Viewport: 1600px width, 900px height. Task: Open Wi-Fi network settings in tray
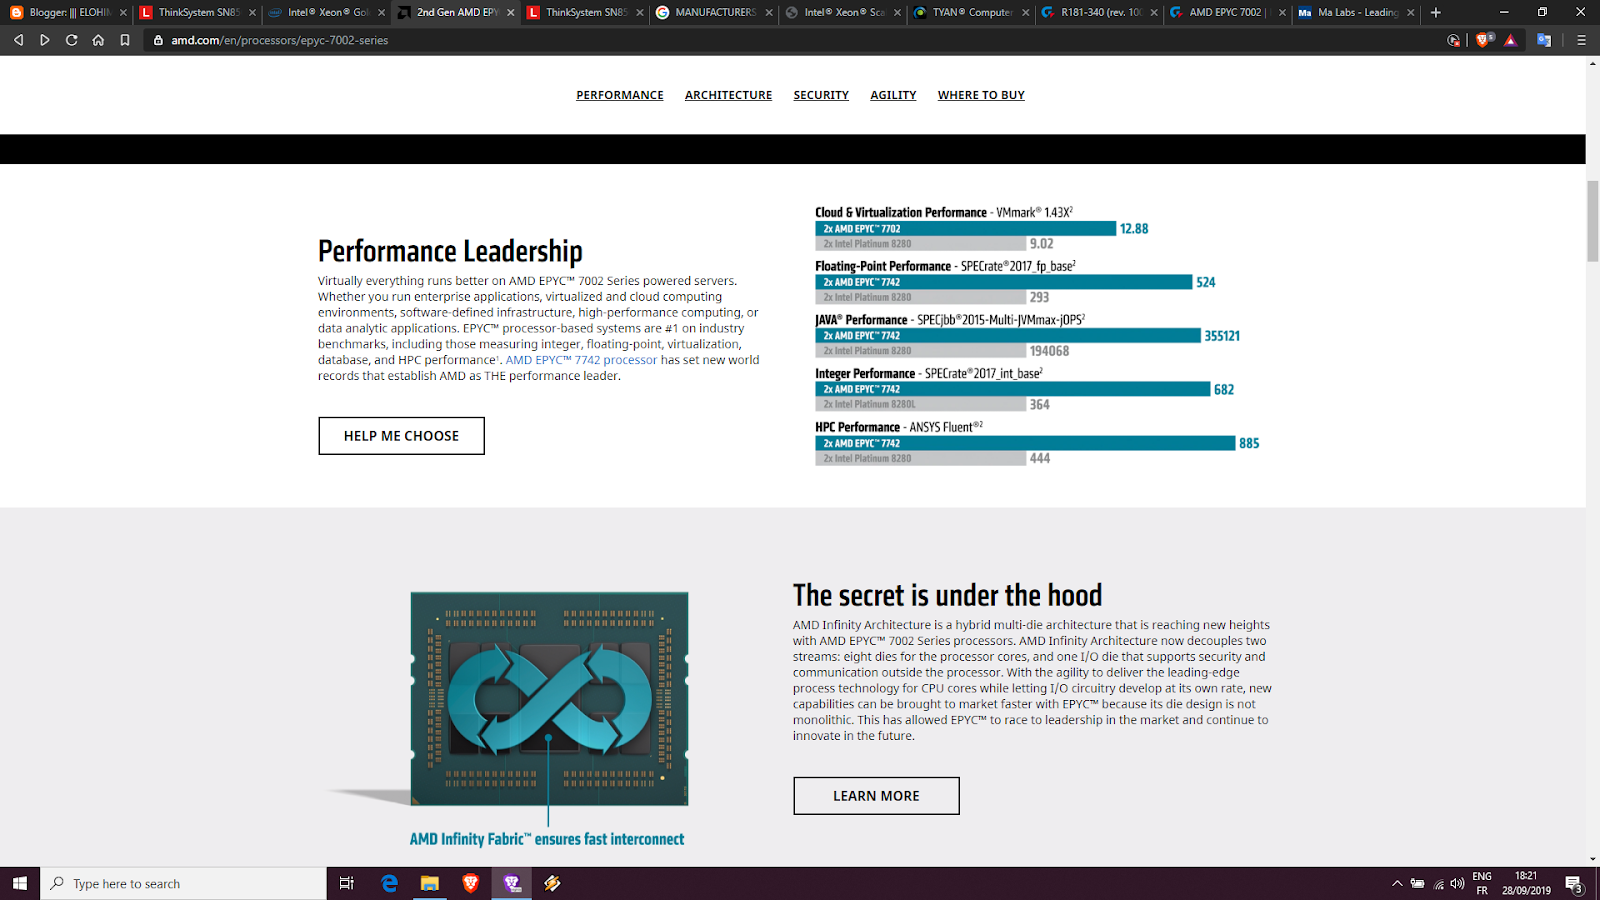point(1439,883)
